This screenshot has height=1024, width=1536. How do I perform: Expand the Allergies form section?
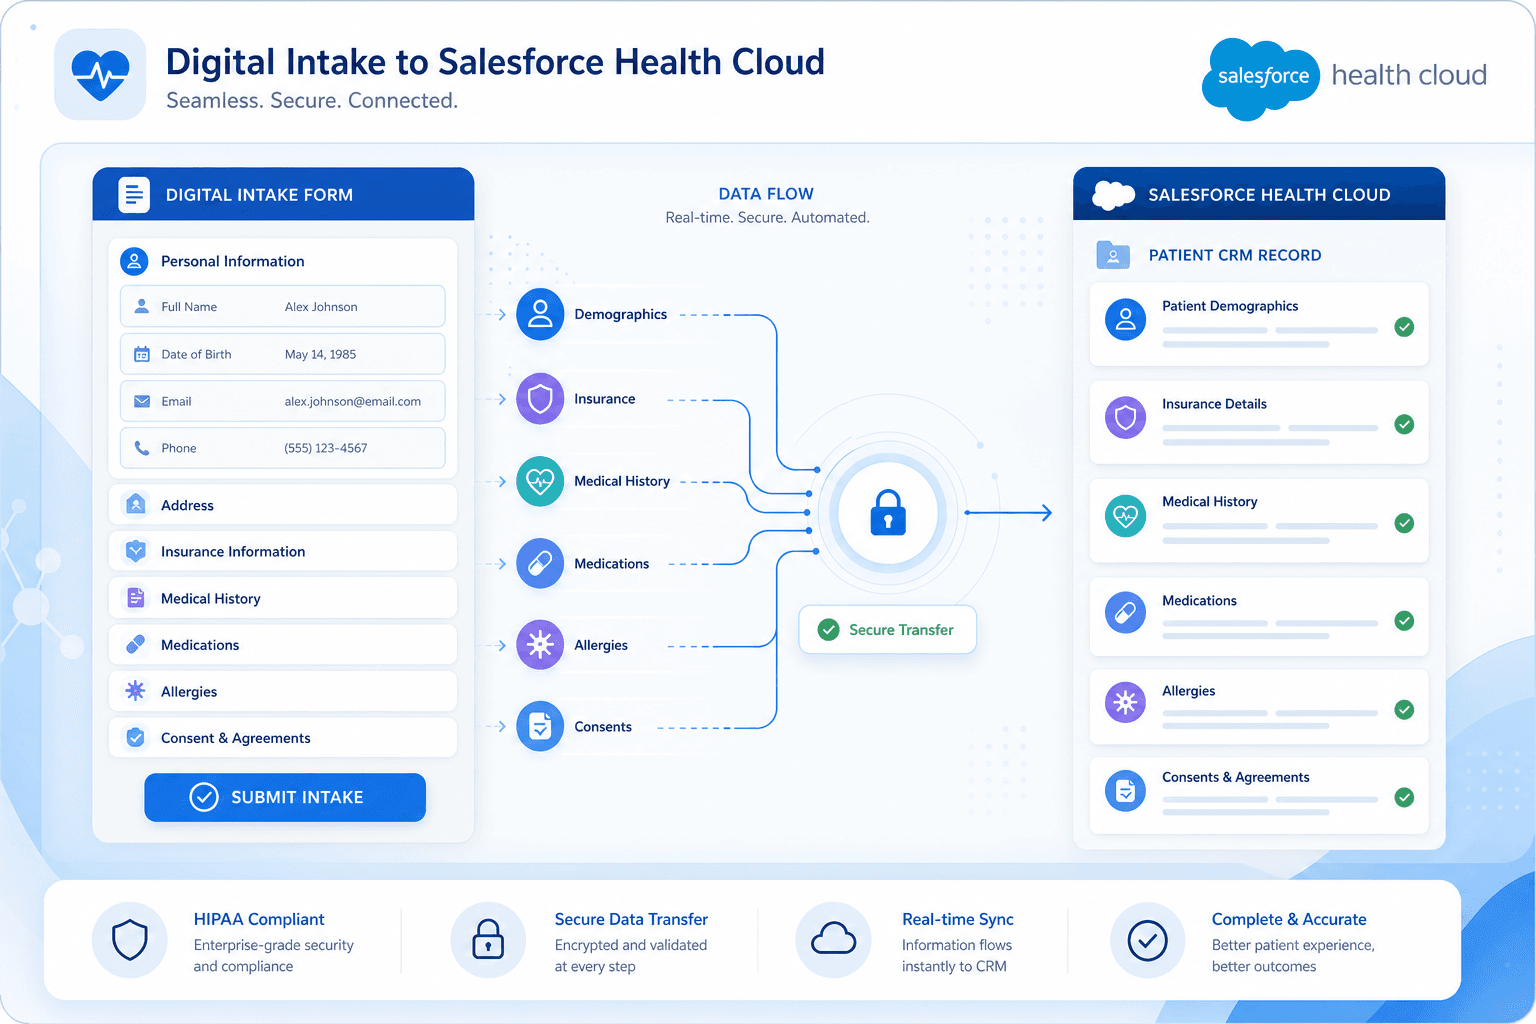tap(283, 691)
